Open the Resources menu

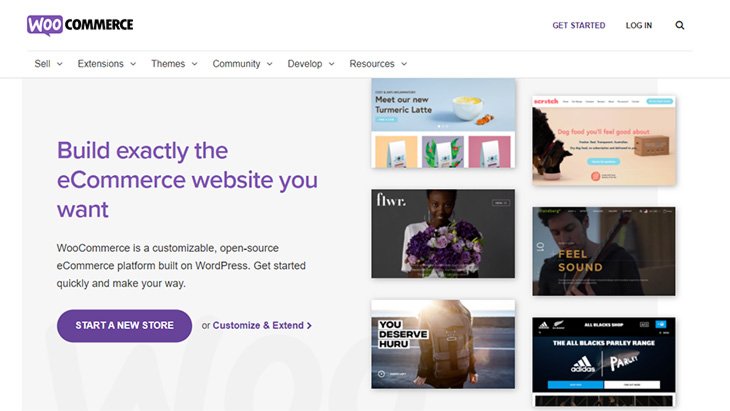[x=372, y=64]
